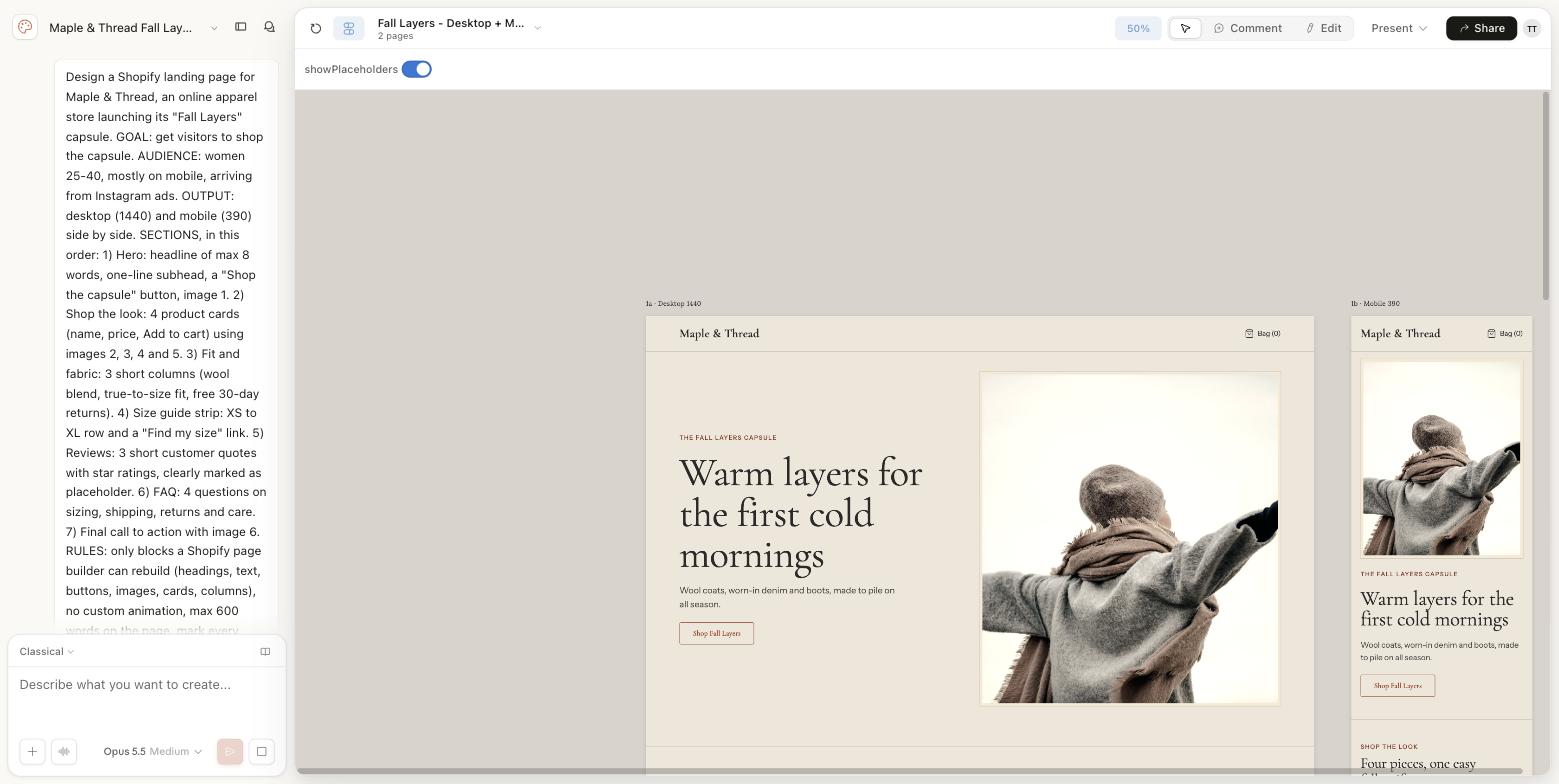Click 'SHOP THE LOOK' label in mobile mockup
Viewport: 1559px width, 784px height.
click(1389, 747)
